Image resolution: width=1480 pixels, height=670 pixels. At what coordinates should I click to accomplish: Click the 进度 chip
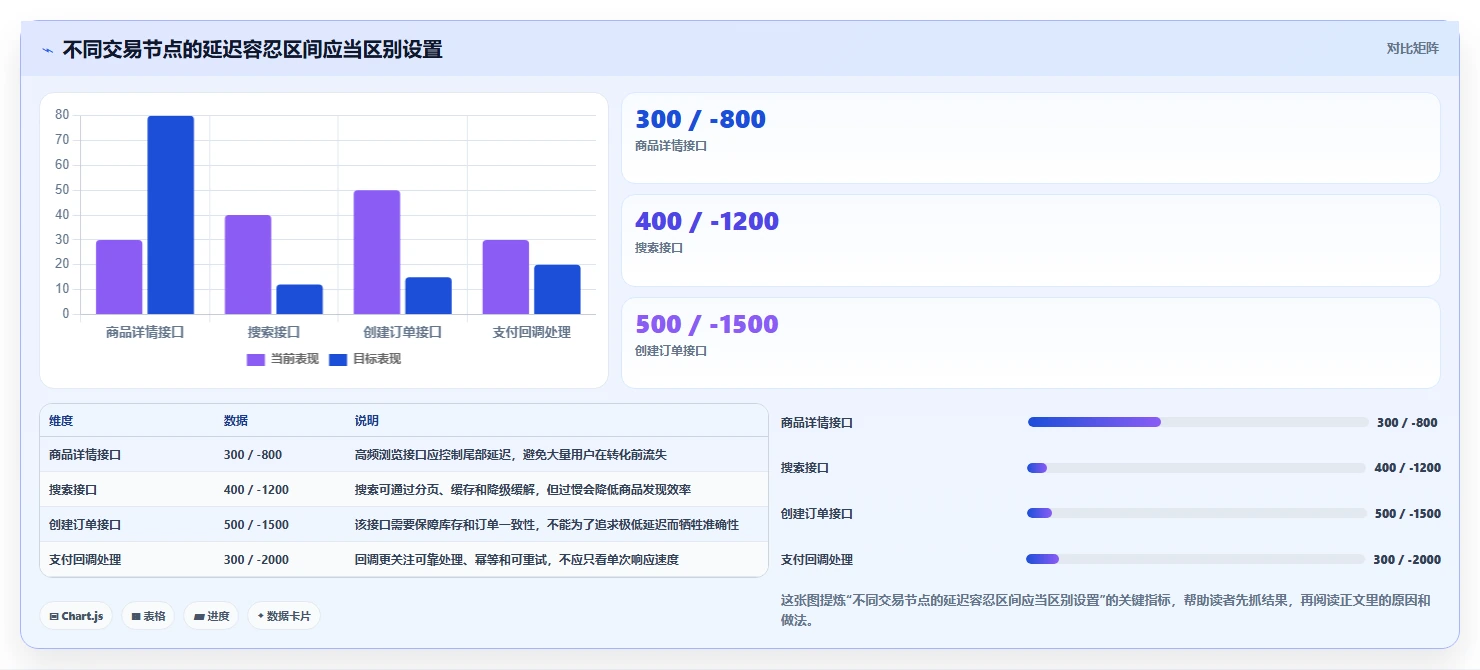point(211,616)
